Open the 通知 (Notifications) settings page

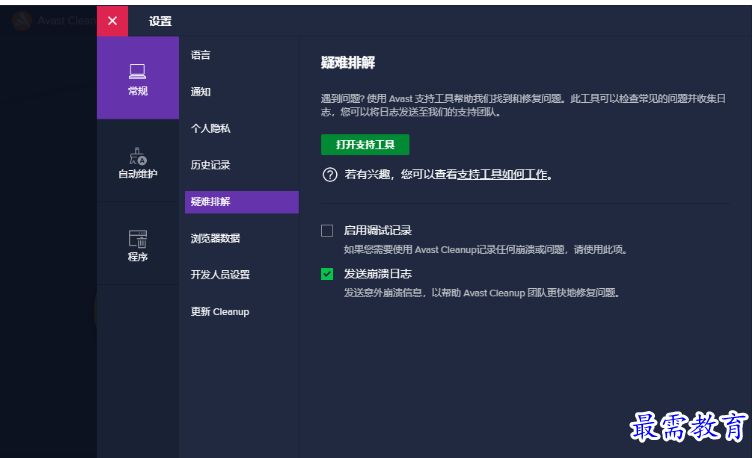click(x=201, y=91)
